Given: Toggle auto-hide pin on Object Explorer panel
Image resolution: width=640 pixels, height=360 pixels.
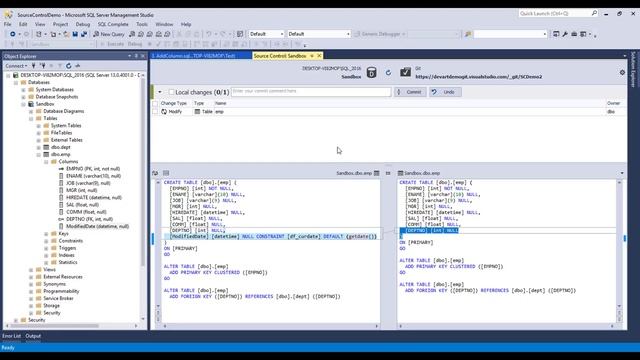Looking at the screenshot, I should click(x=136, y=56).
